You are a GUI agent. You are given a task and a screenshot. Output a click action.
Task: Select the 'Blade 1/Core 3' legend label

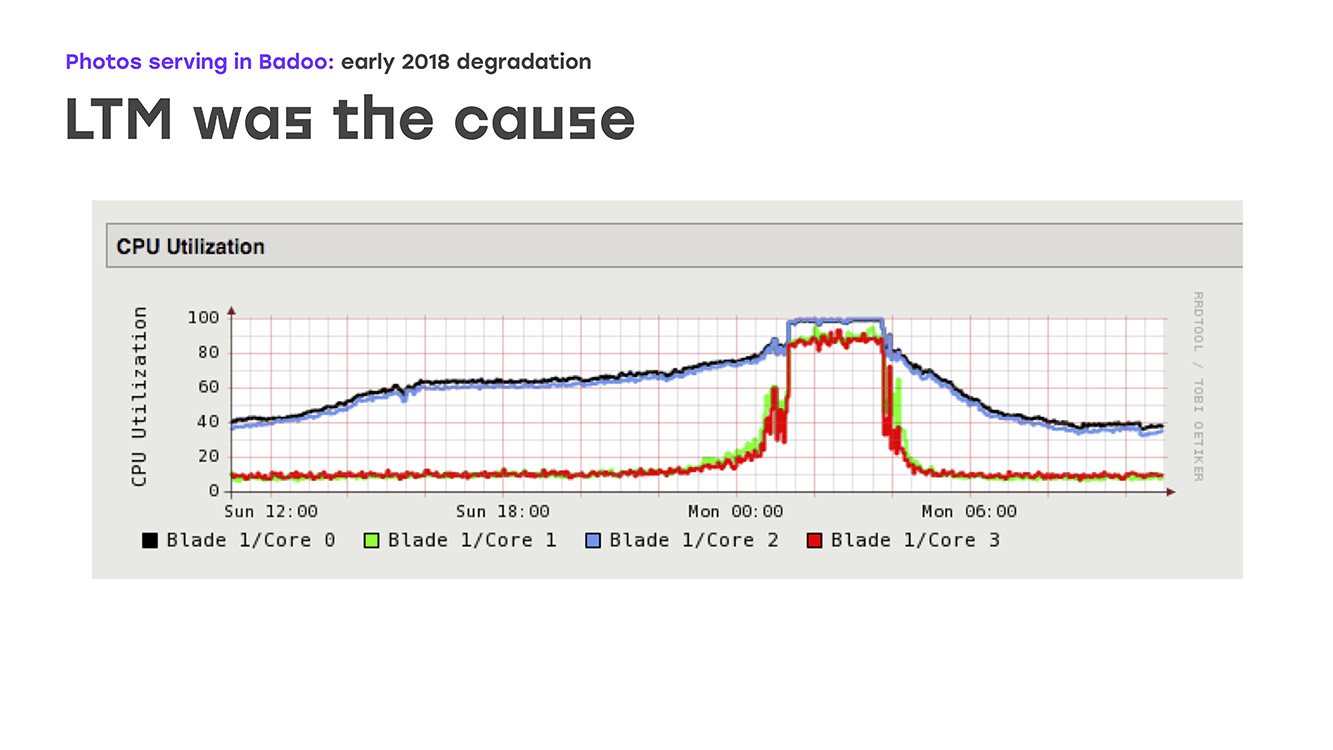tap(915, 540)
